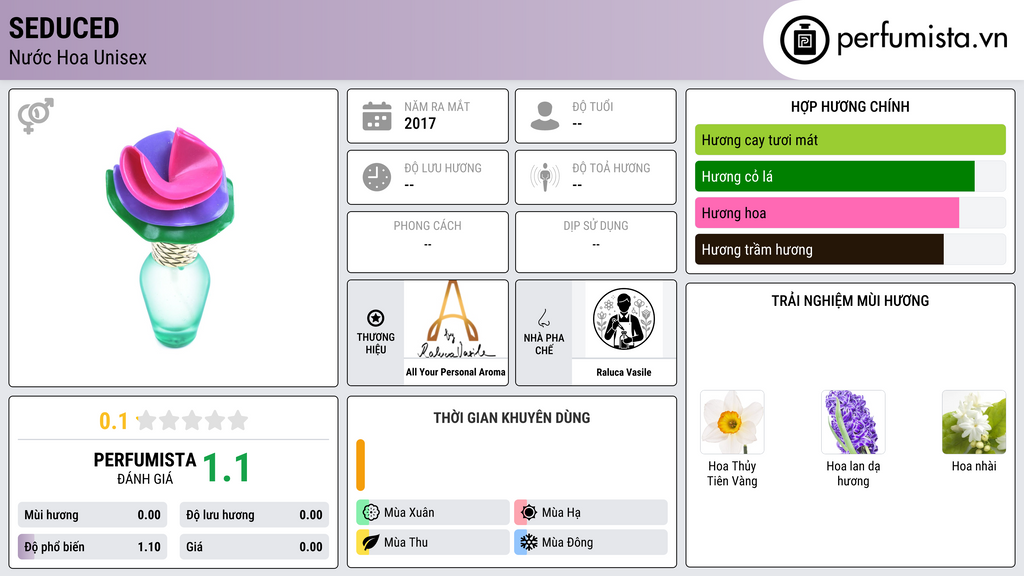Click the Hương trầm hương dark accord bar
Viewport: 1024px width, 576px height.
pyautogui.click(x=850, y=249)
